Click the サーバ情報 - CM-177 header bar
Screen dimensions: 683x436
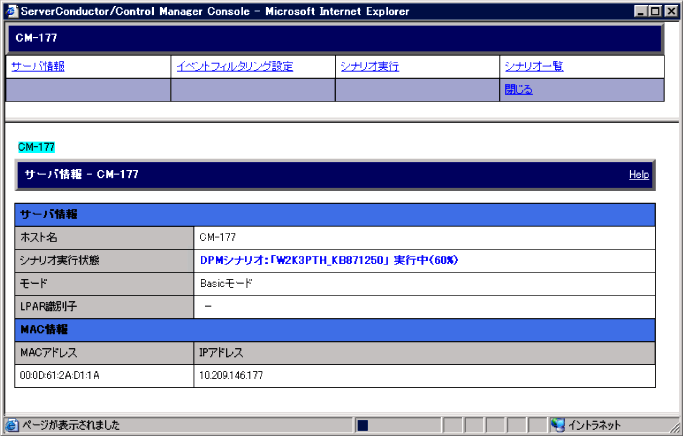[x=300, y=174]
